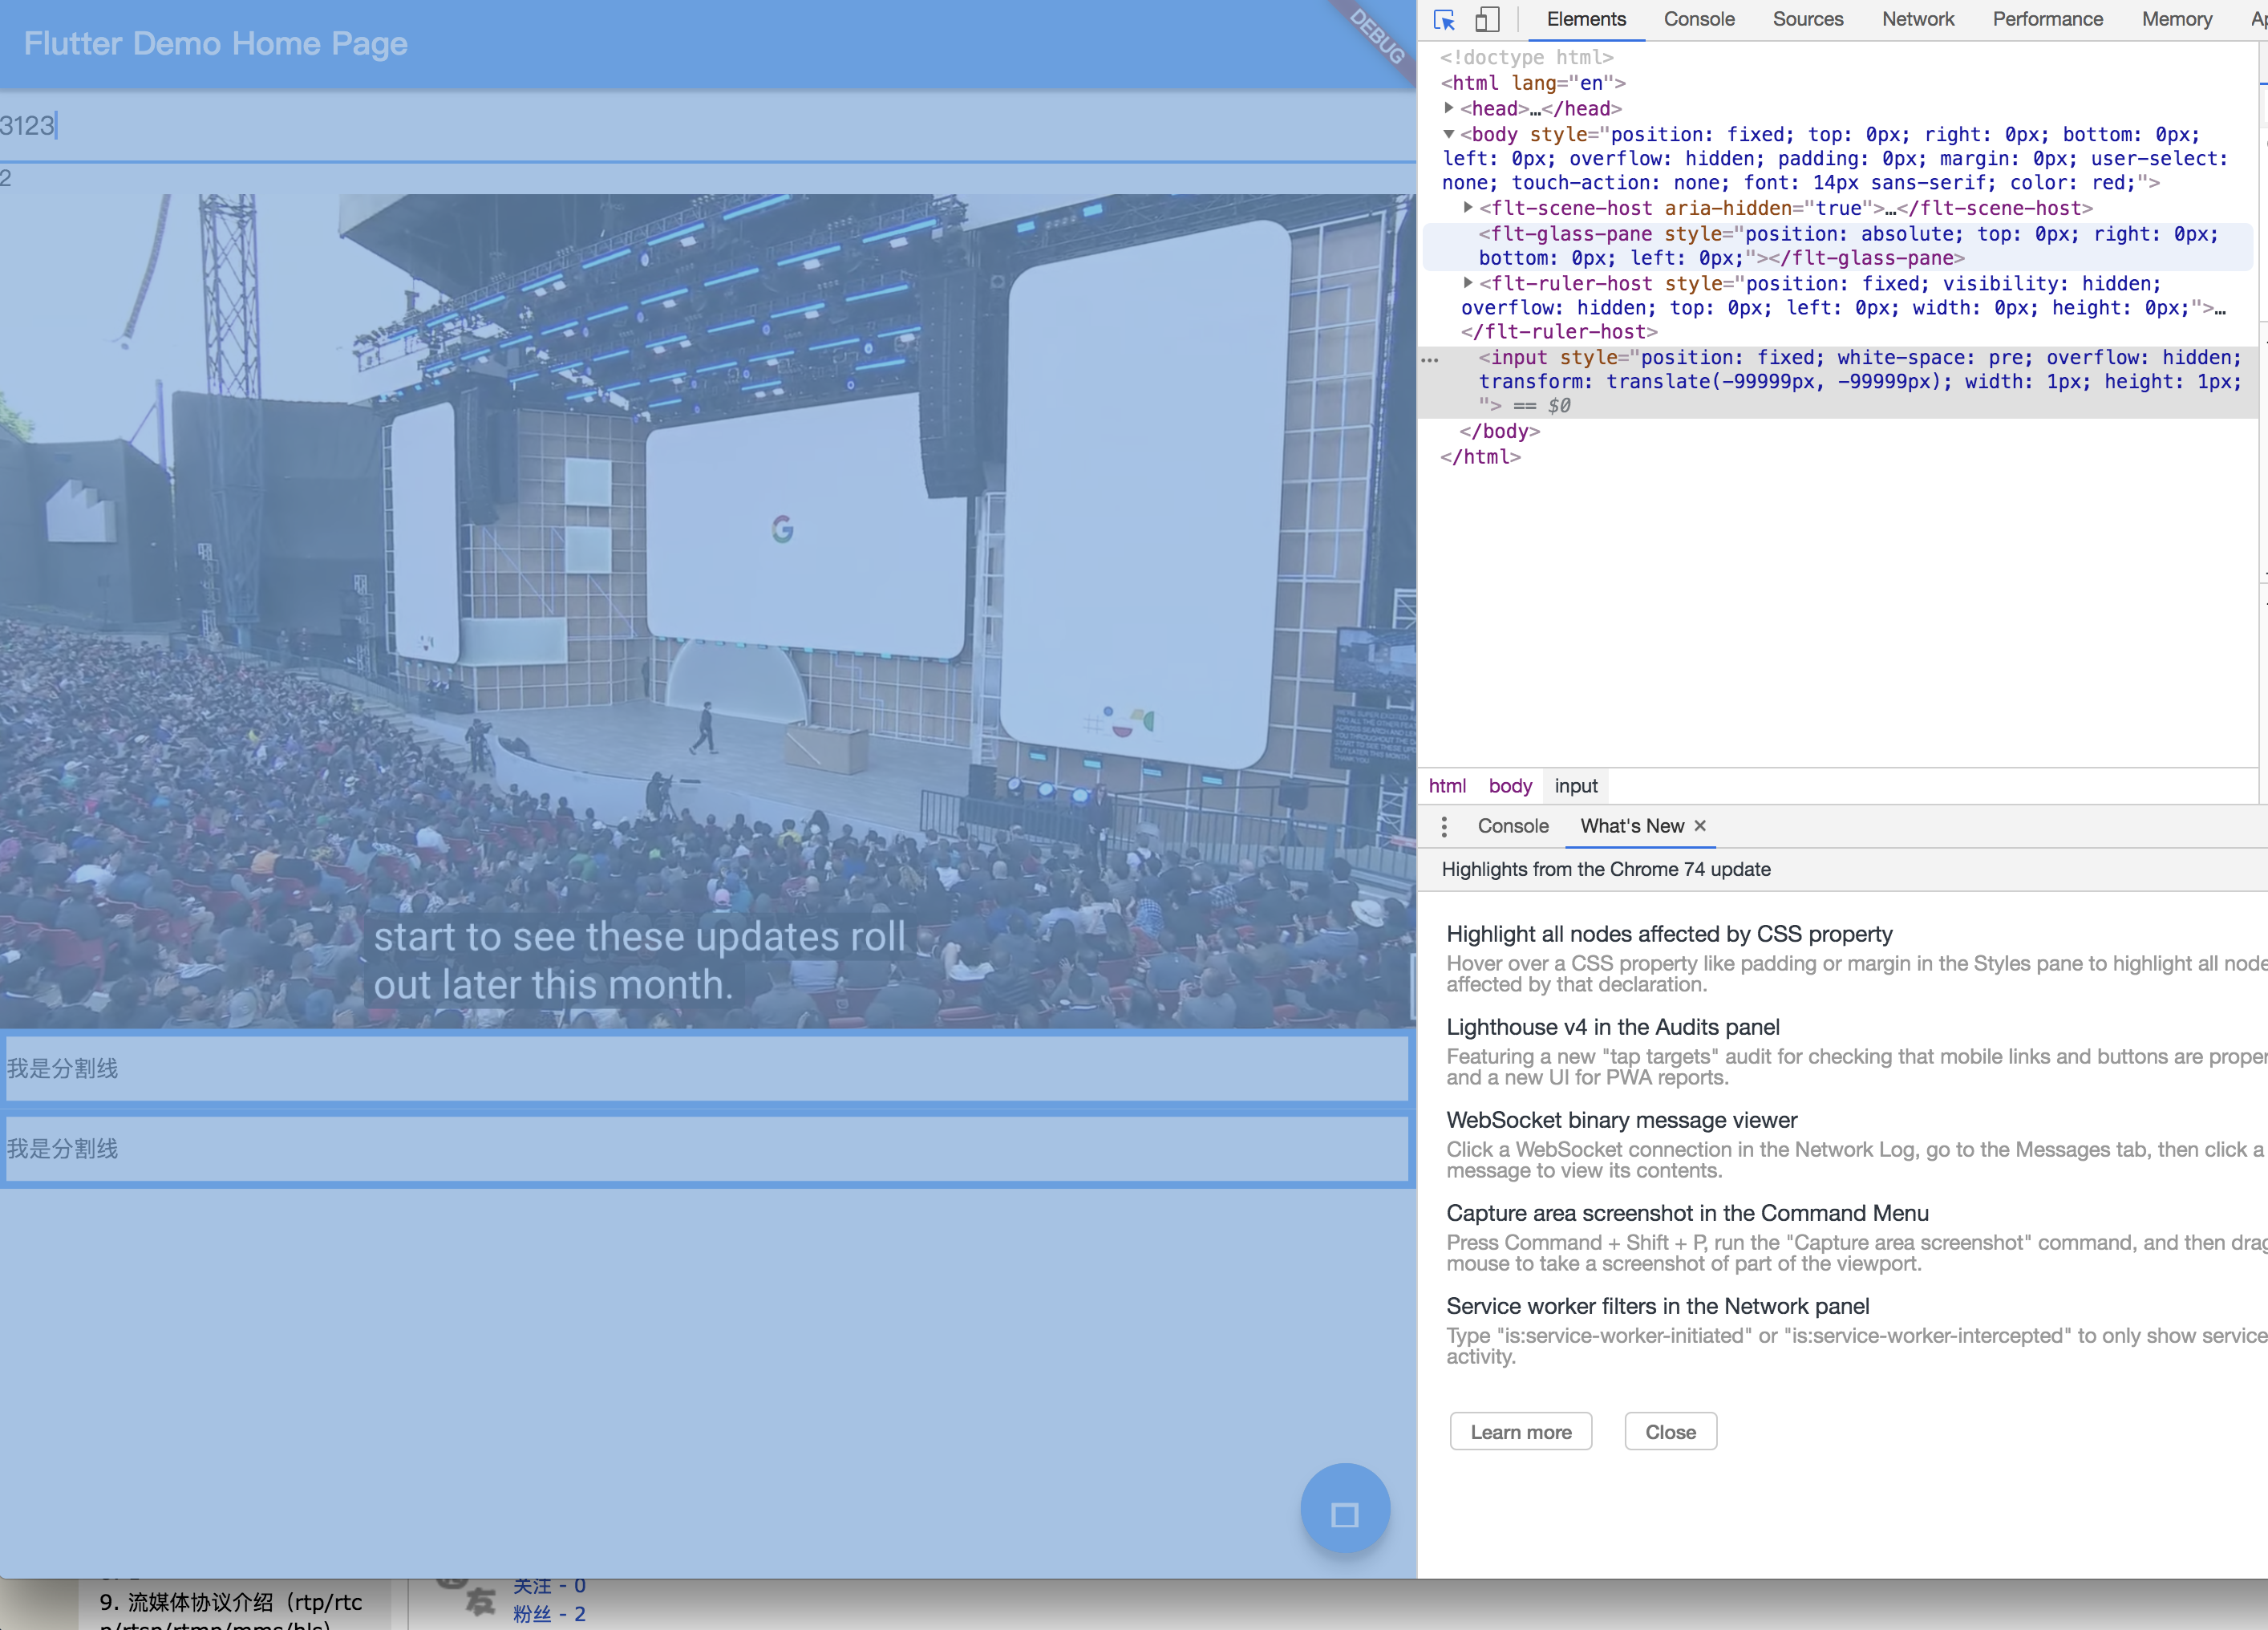Open the Network panel tab

[1917, 20]
